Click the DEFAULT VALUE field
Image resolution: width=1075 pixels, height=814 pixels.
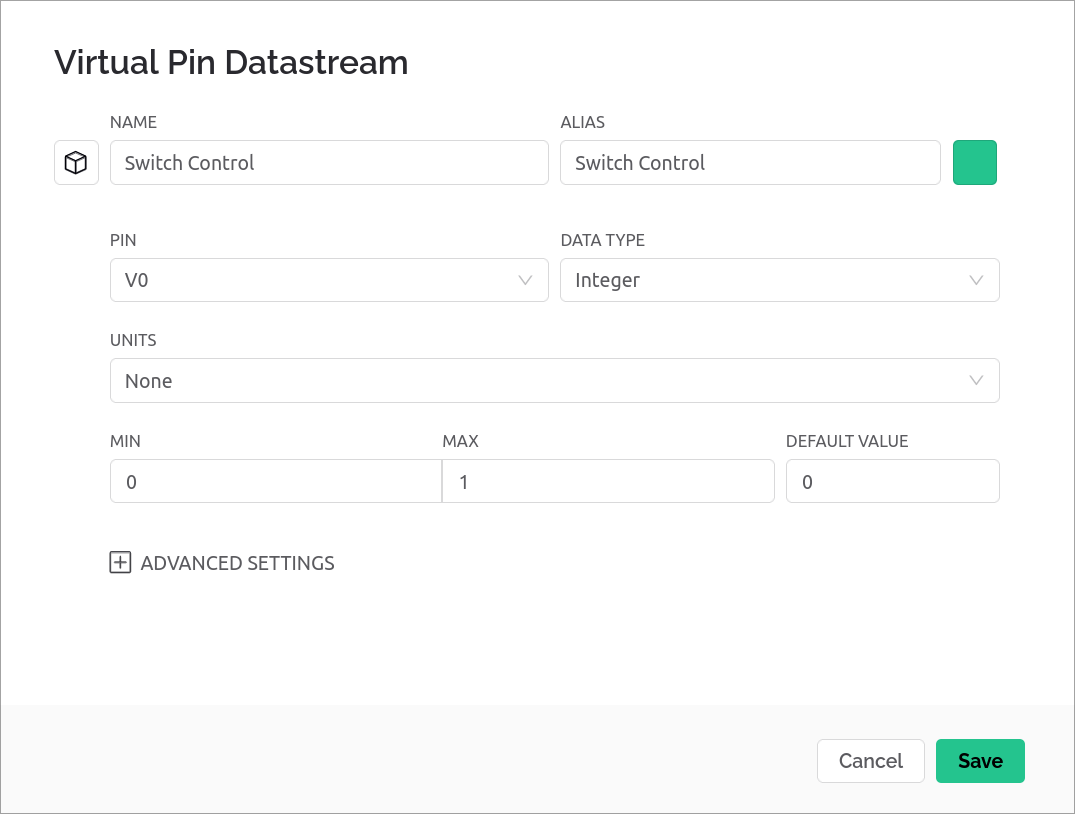point(893,481)
